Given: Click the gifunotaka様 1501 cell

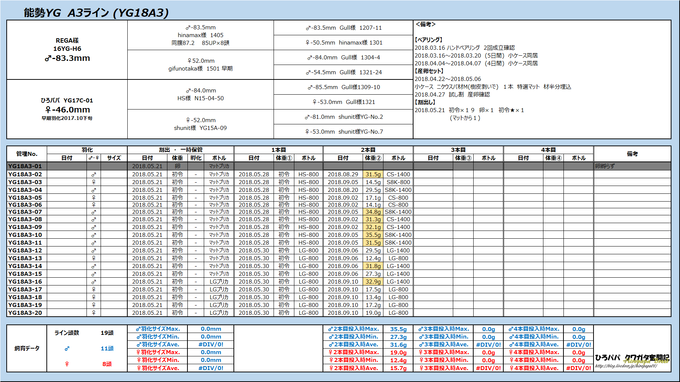Looking at the screenshot, I should click(200, 65).
